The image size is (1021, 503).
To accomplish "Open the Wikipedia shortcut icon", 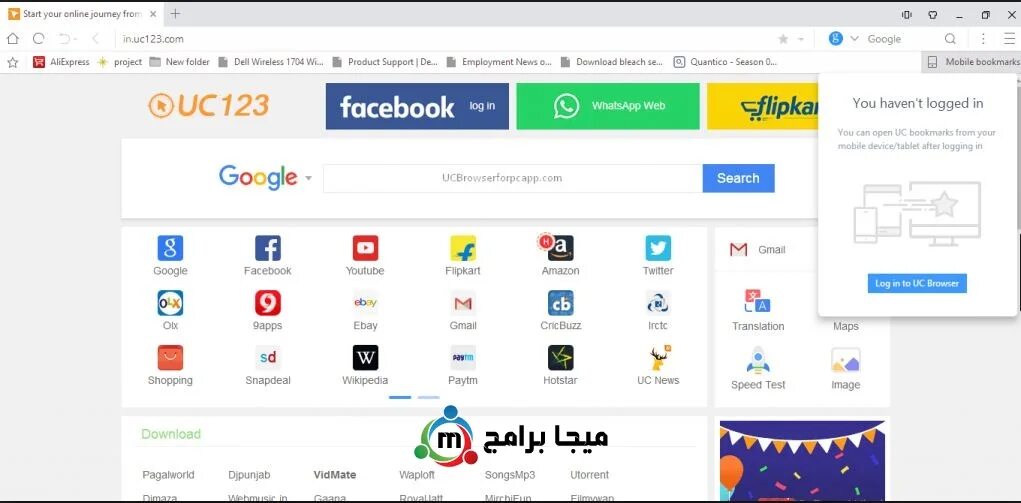I will [x=365, y=358].
